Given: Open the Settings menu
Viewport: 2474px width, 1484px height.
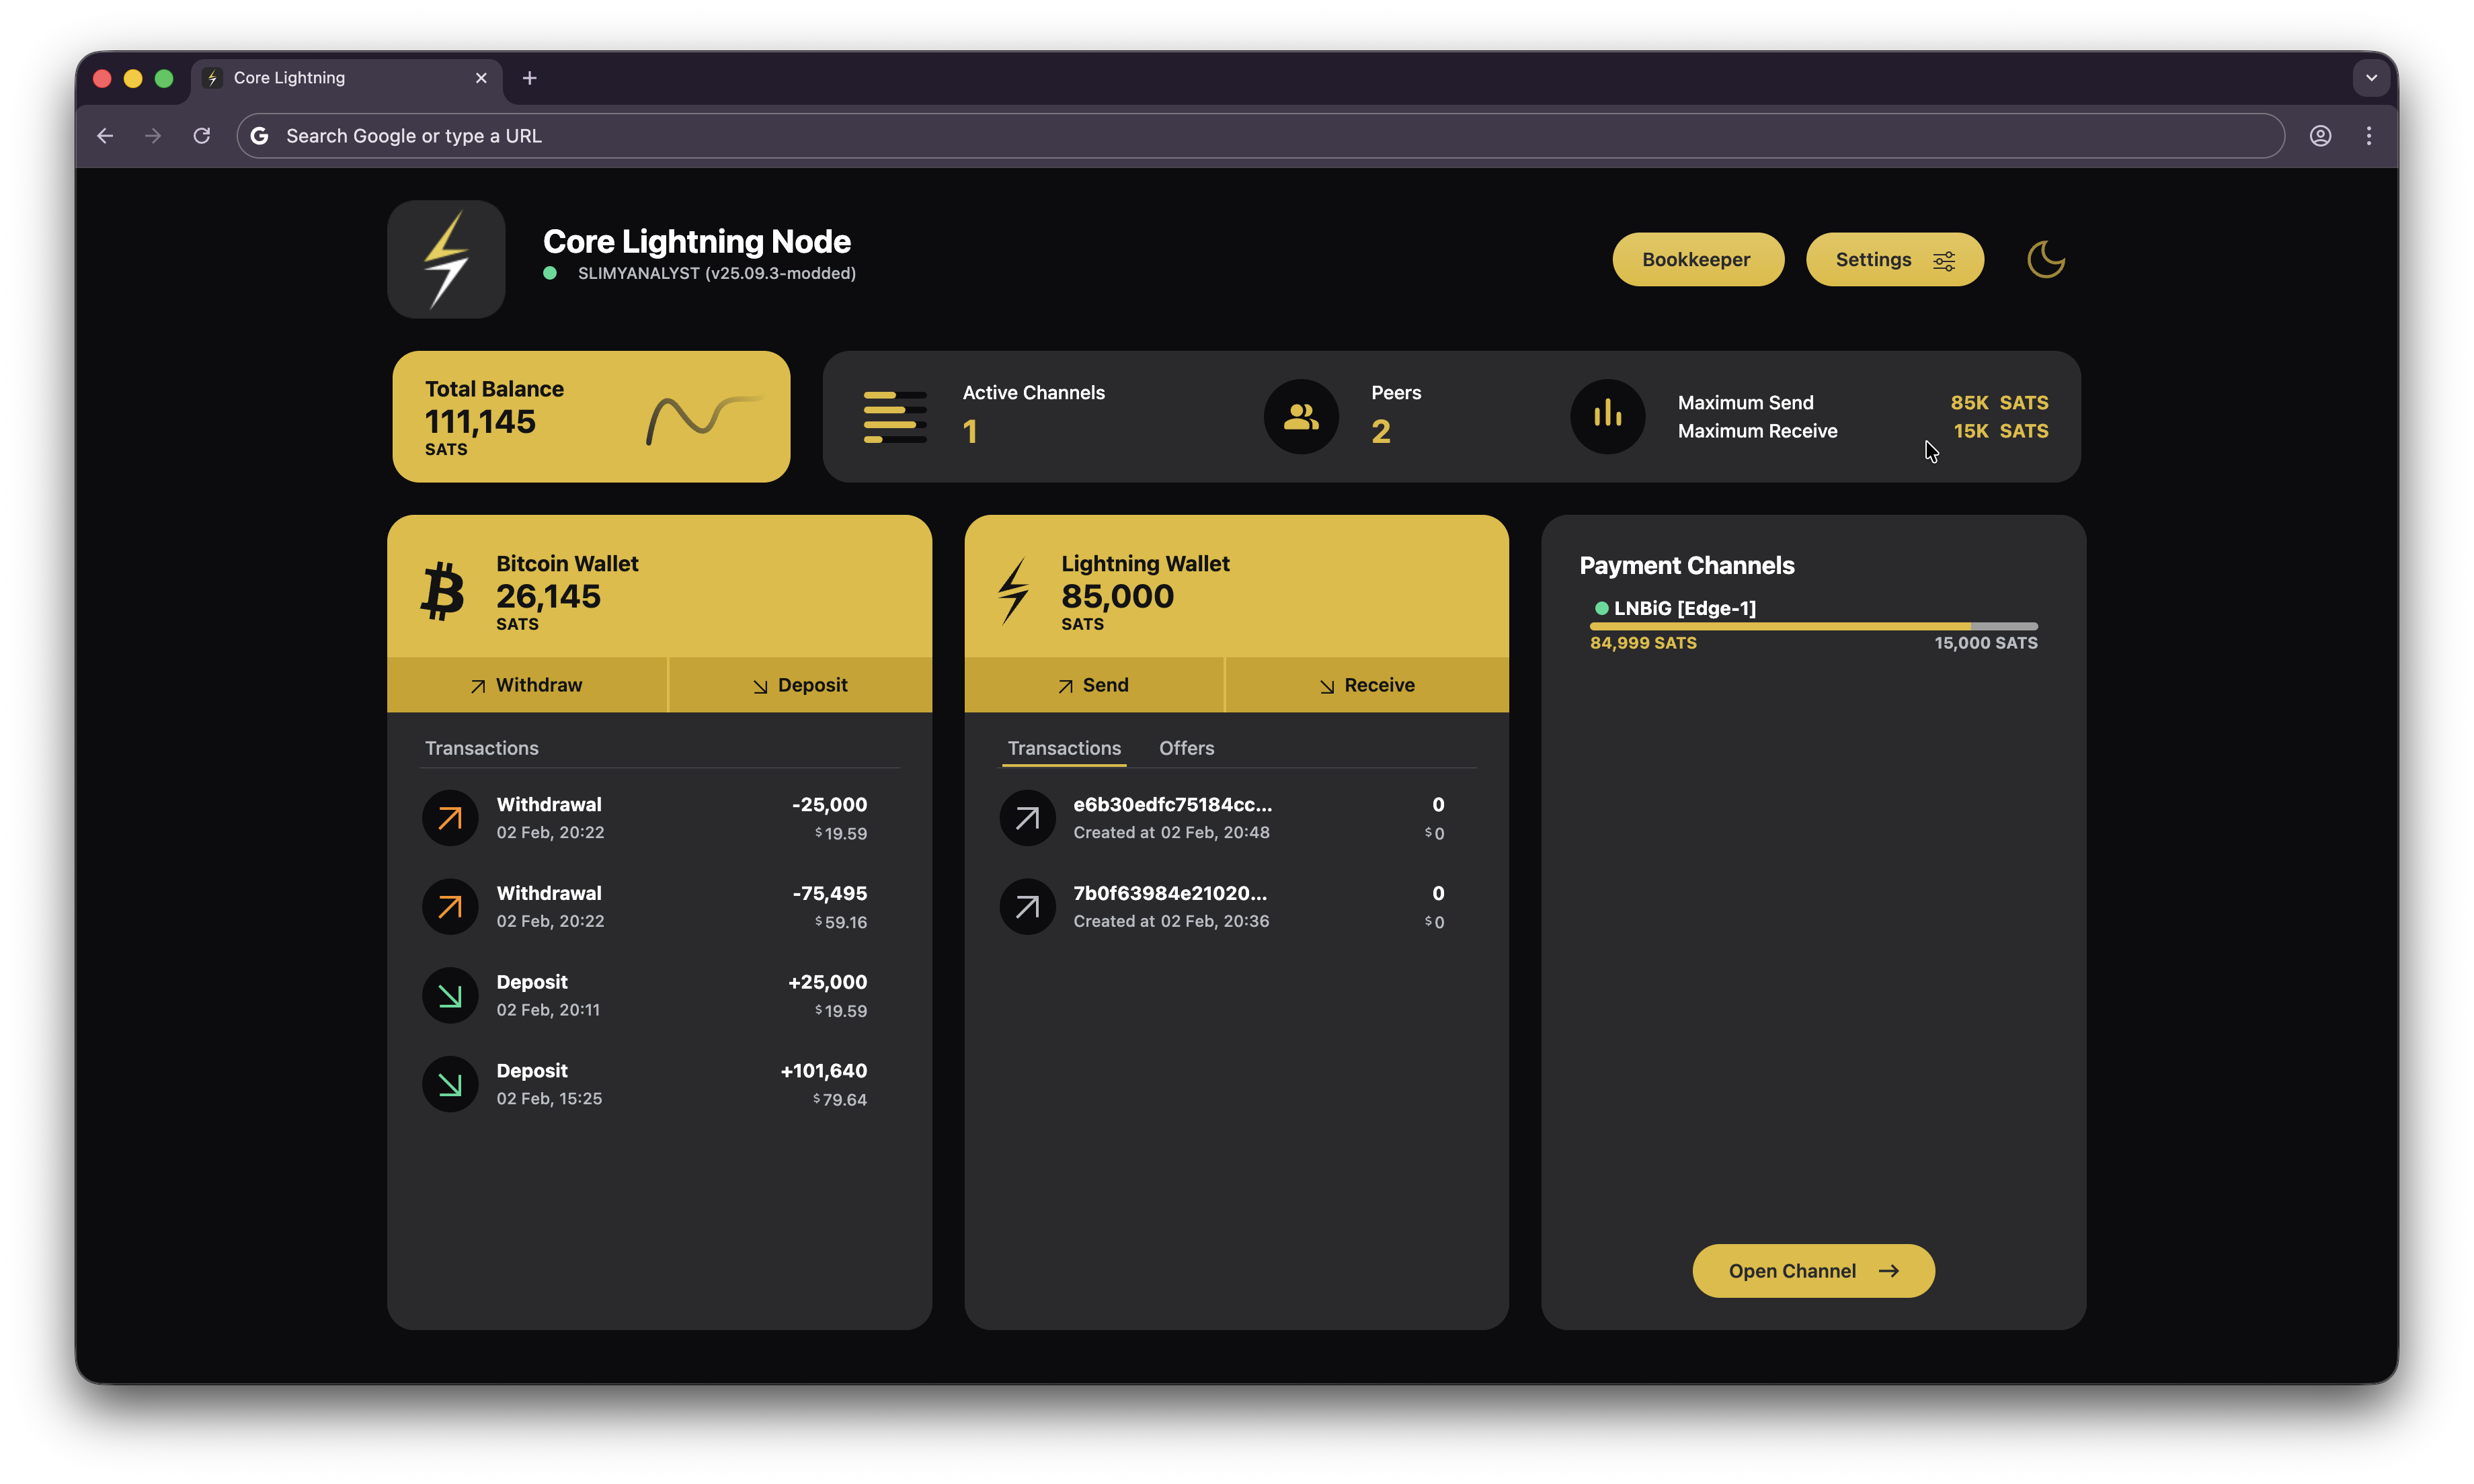Looking at the screenshot, I should pos(1894,260).
